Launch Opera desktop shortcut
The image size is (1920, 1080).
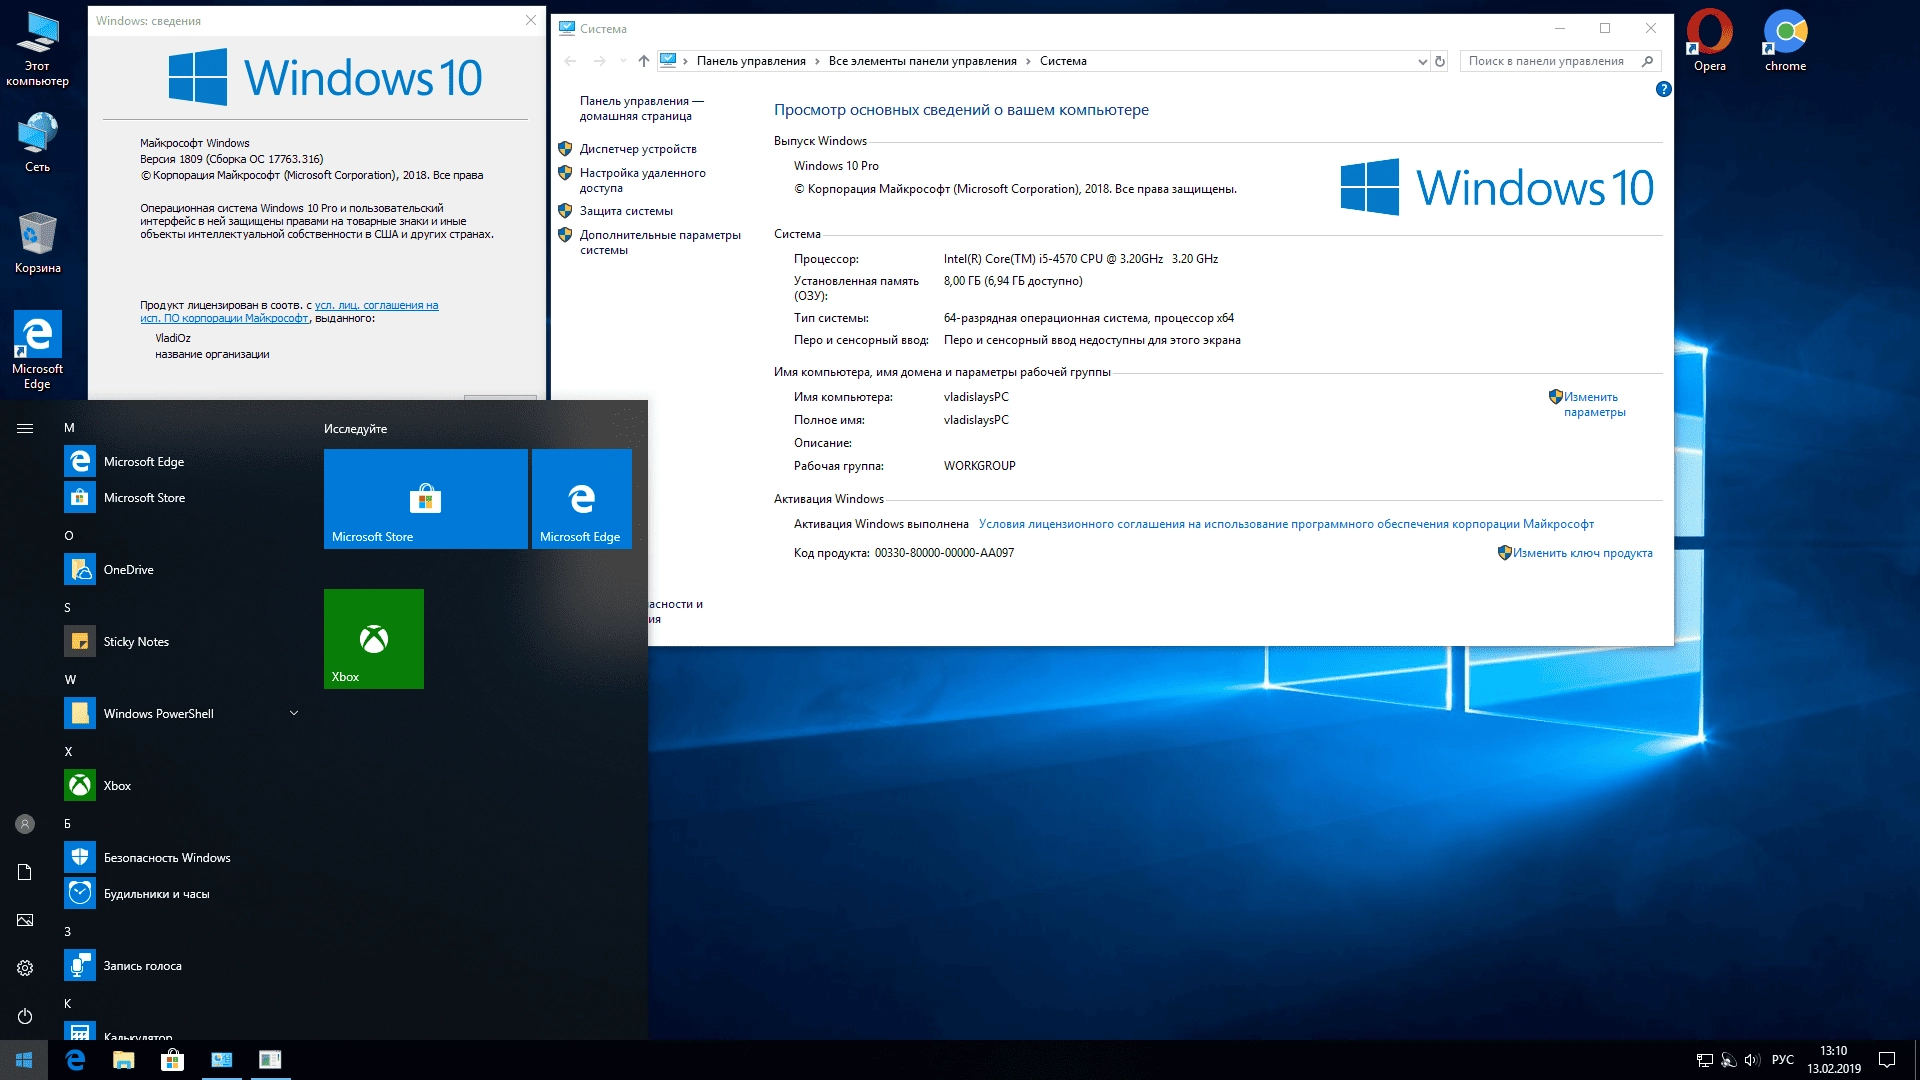[1709, 40]
